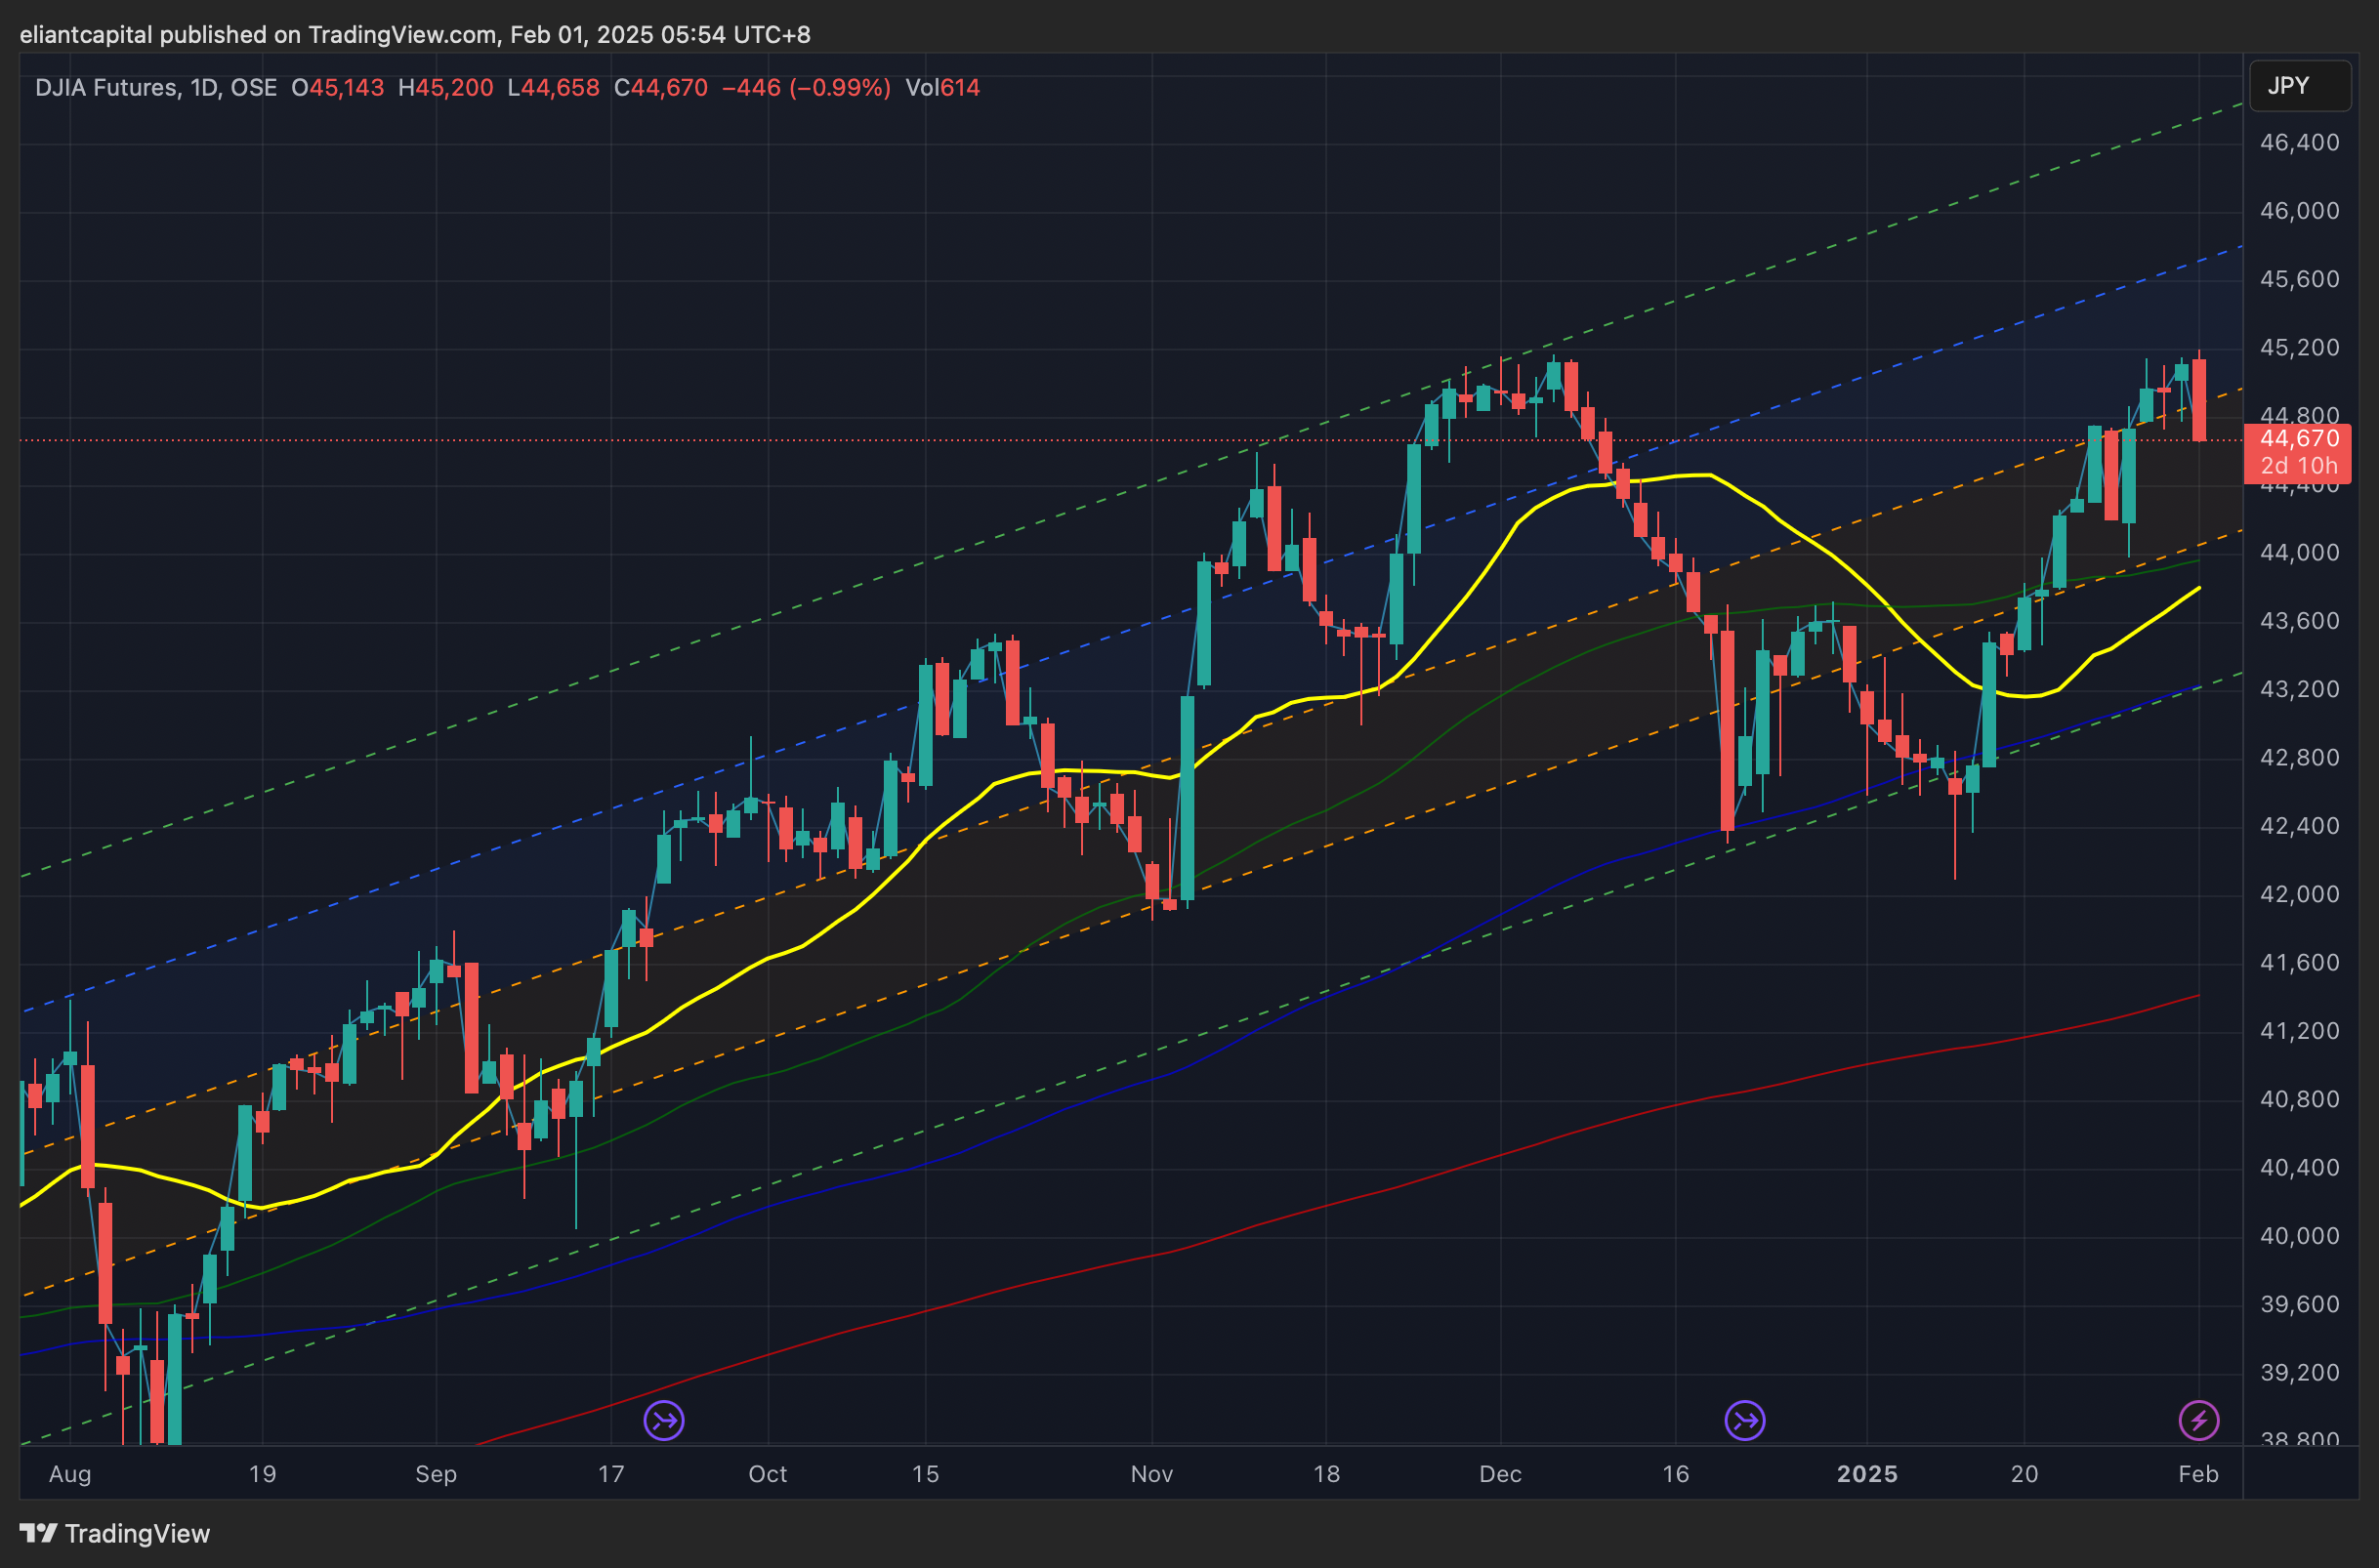
Task: Click the −446 (−0.99%) change value
Action: (x=806, y=88)
